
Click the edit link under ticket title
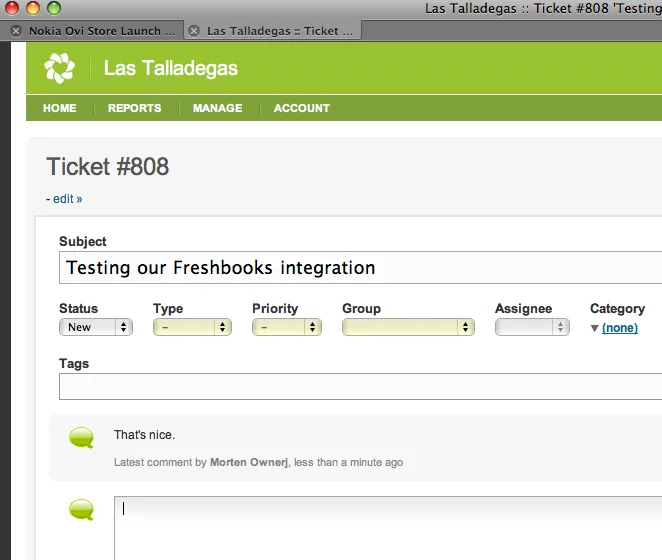pyautogui.click(x=67, y=199)
